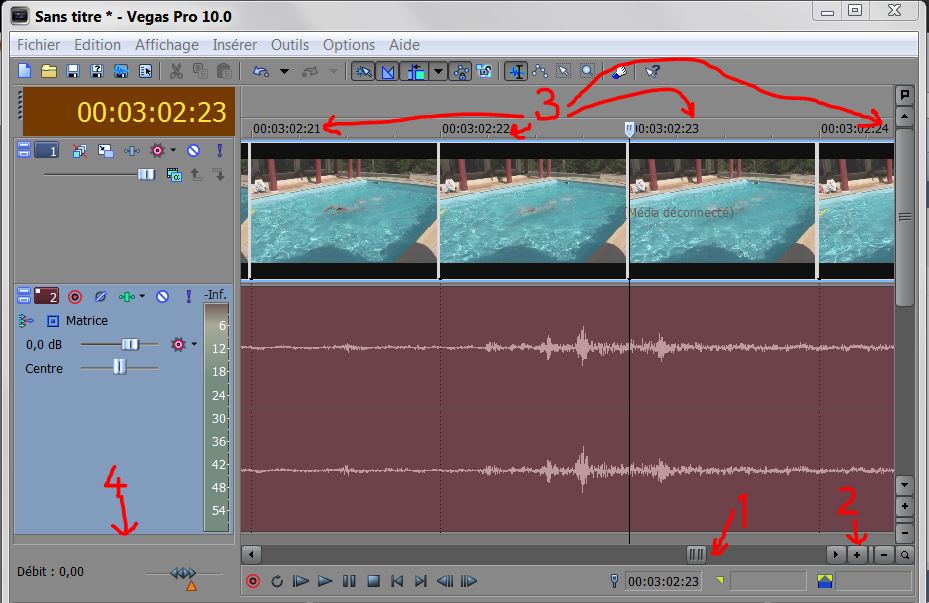Toggle Auto Ripple mode

415,72
